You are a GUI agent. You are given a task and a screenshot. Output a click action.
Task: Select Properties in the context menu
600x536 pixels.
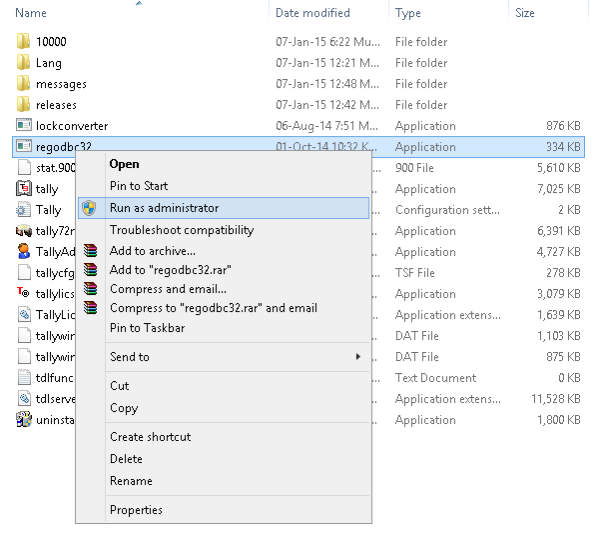click(x=136, y=510)
